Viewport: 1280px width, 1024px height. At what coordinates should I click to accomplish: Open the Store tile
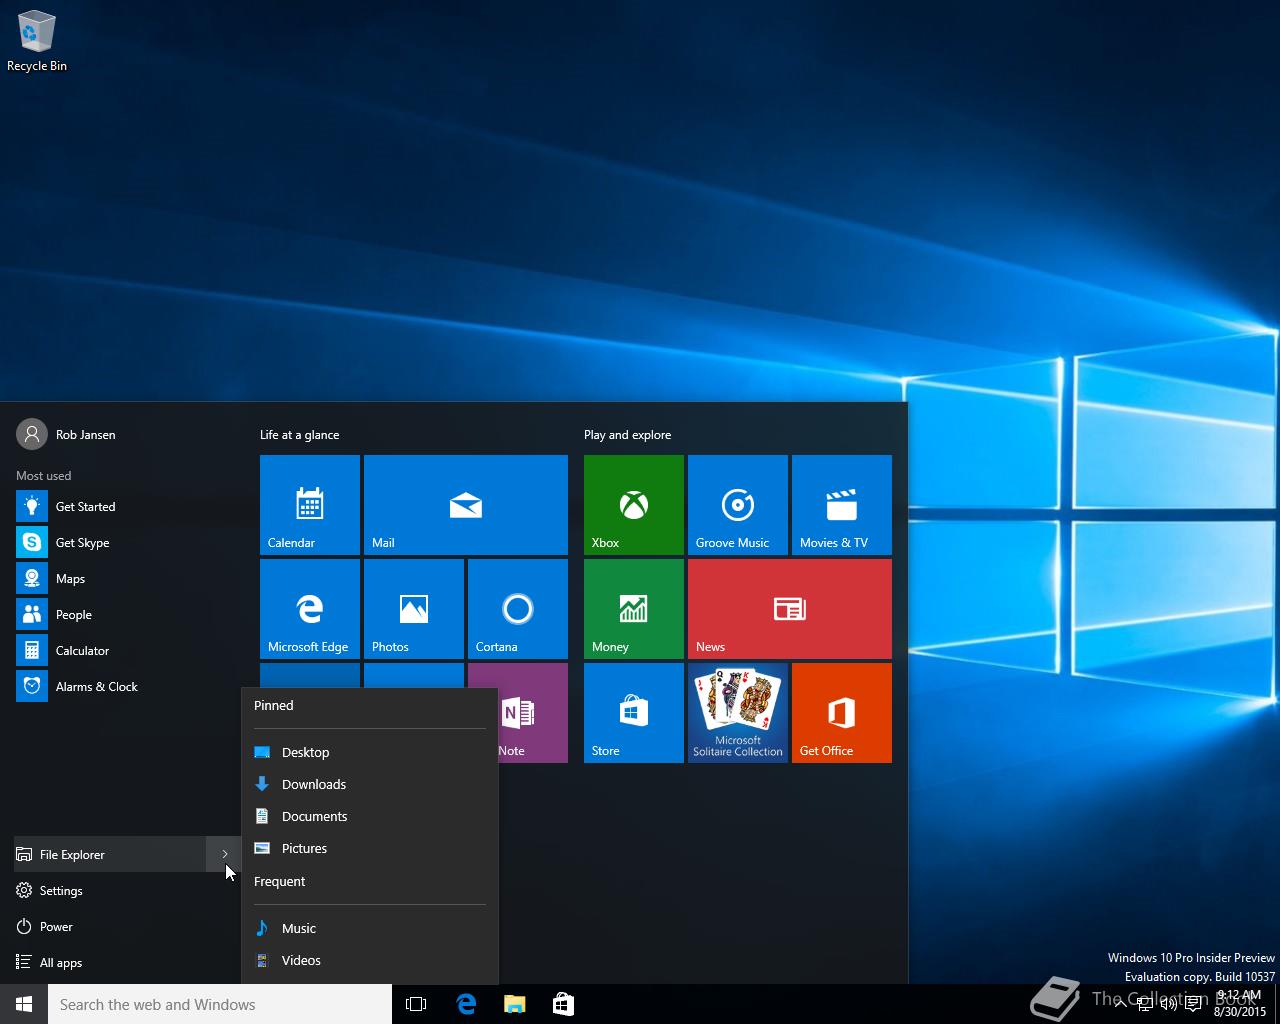pos(634,713)
